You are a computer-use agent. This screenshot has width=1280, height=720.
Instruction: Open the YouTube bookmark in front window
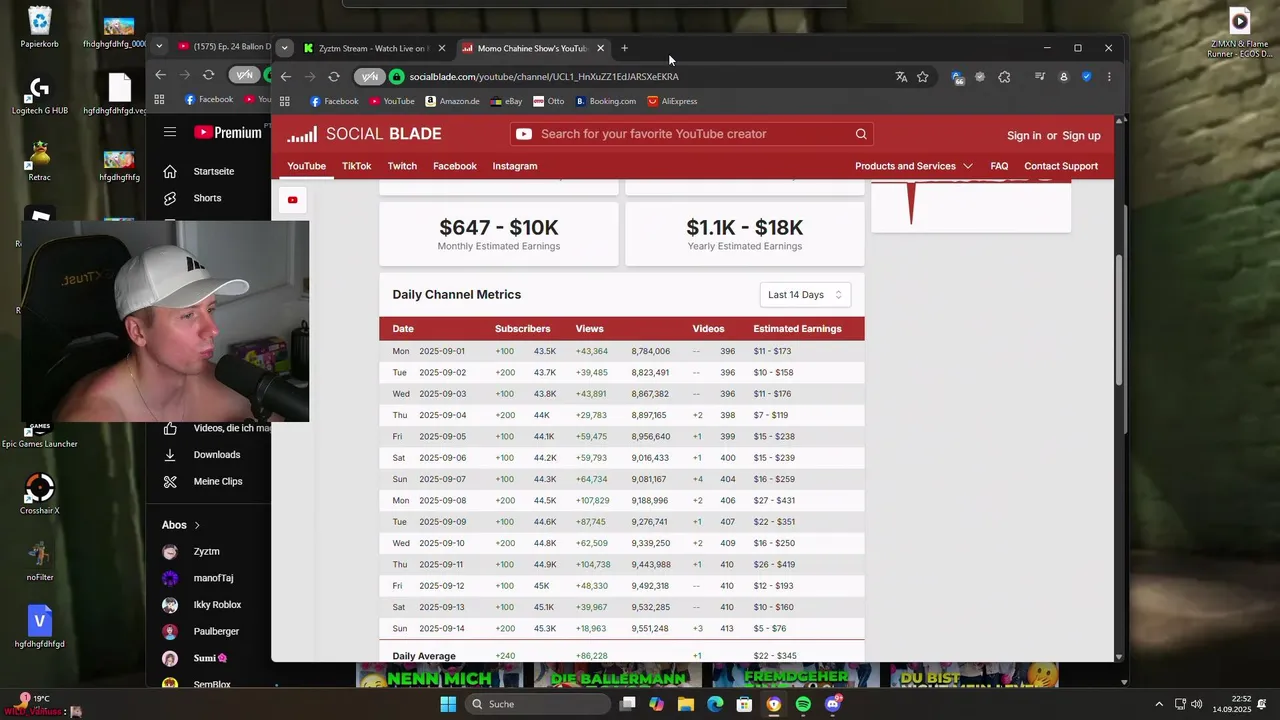point(392,101)
